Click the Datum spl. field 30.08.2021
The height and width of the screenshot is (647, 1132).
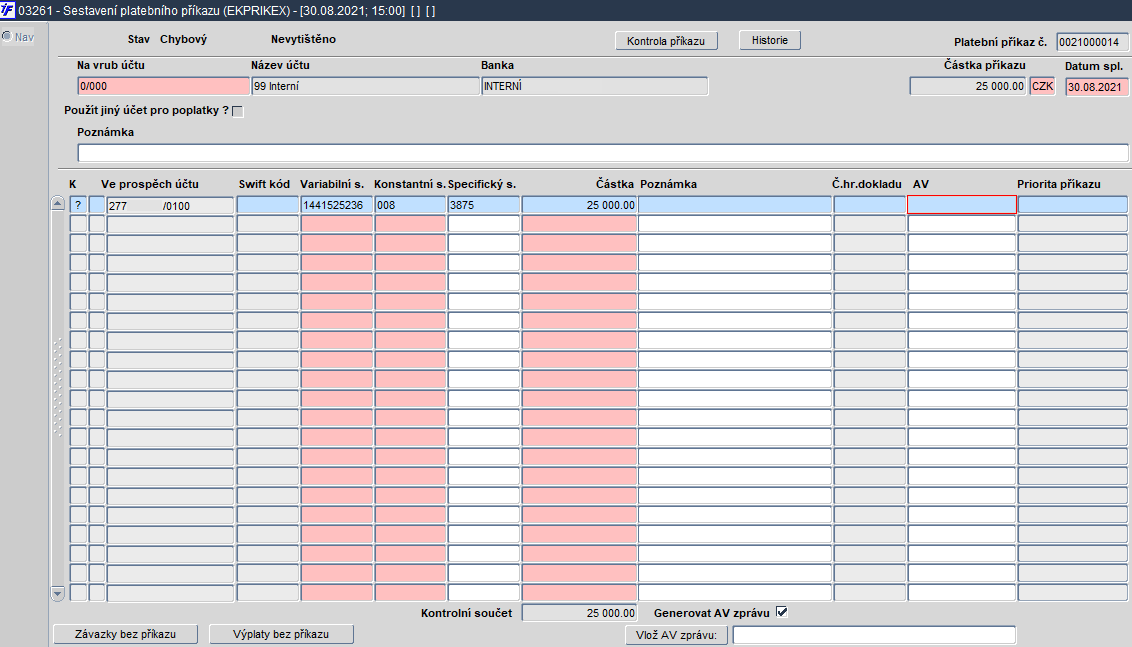pyautogui.click(x=1097, y=87)
